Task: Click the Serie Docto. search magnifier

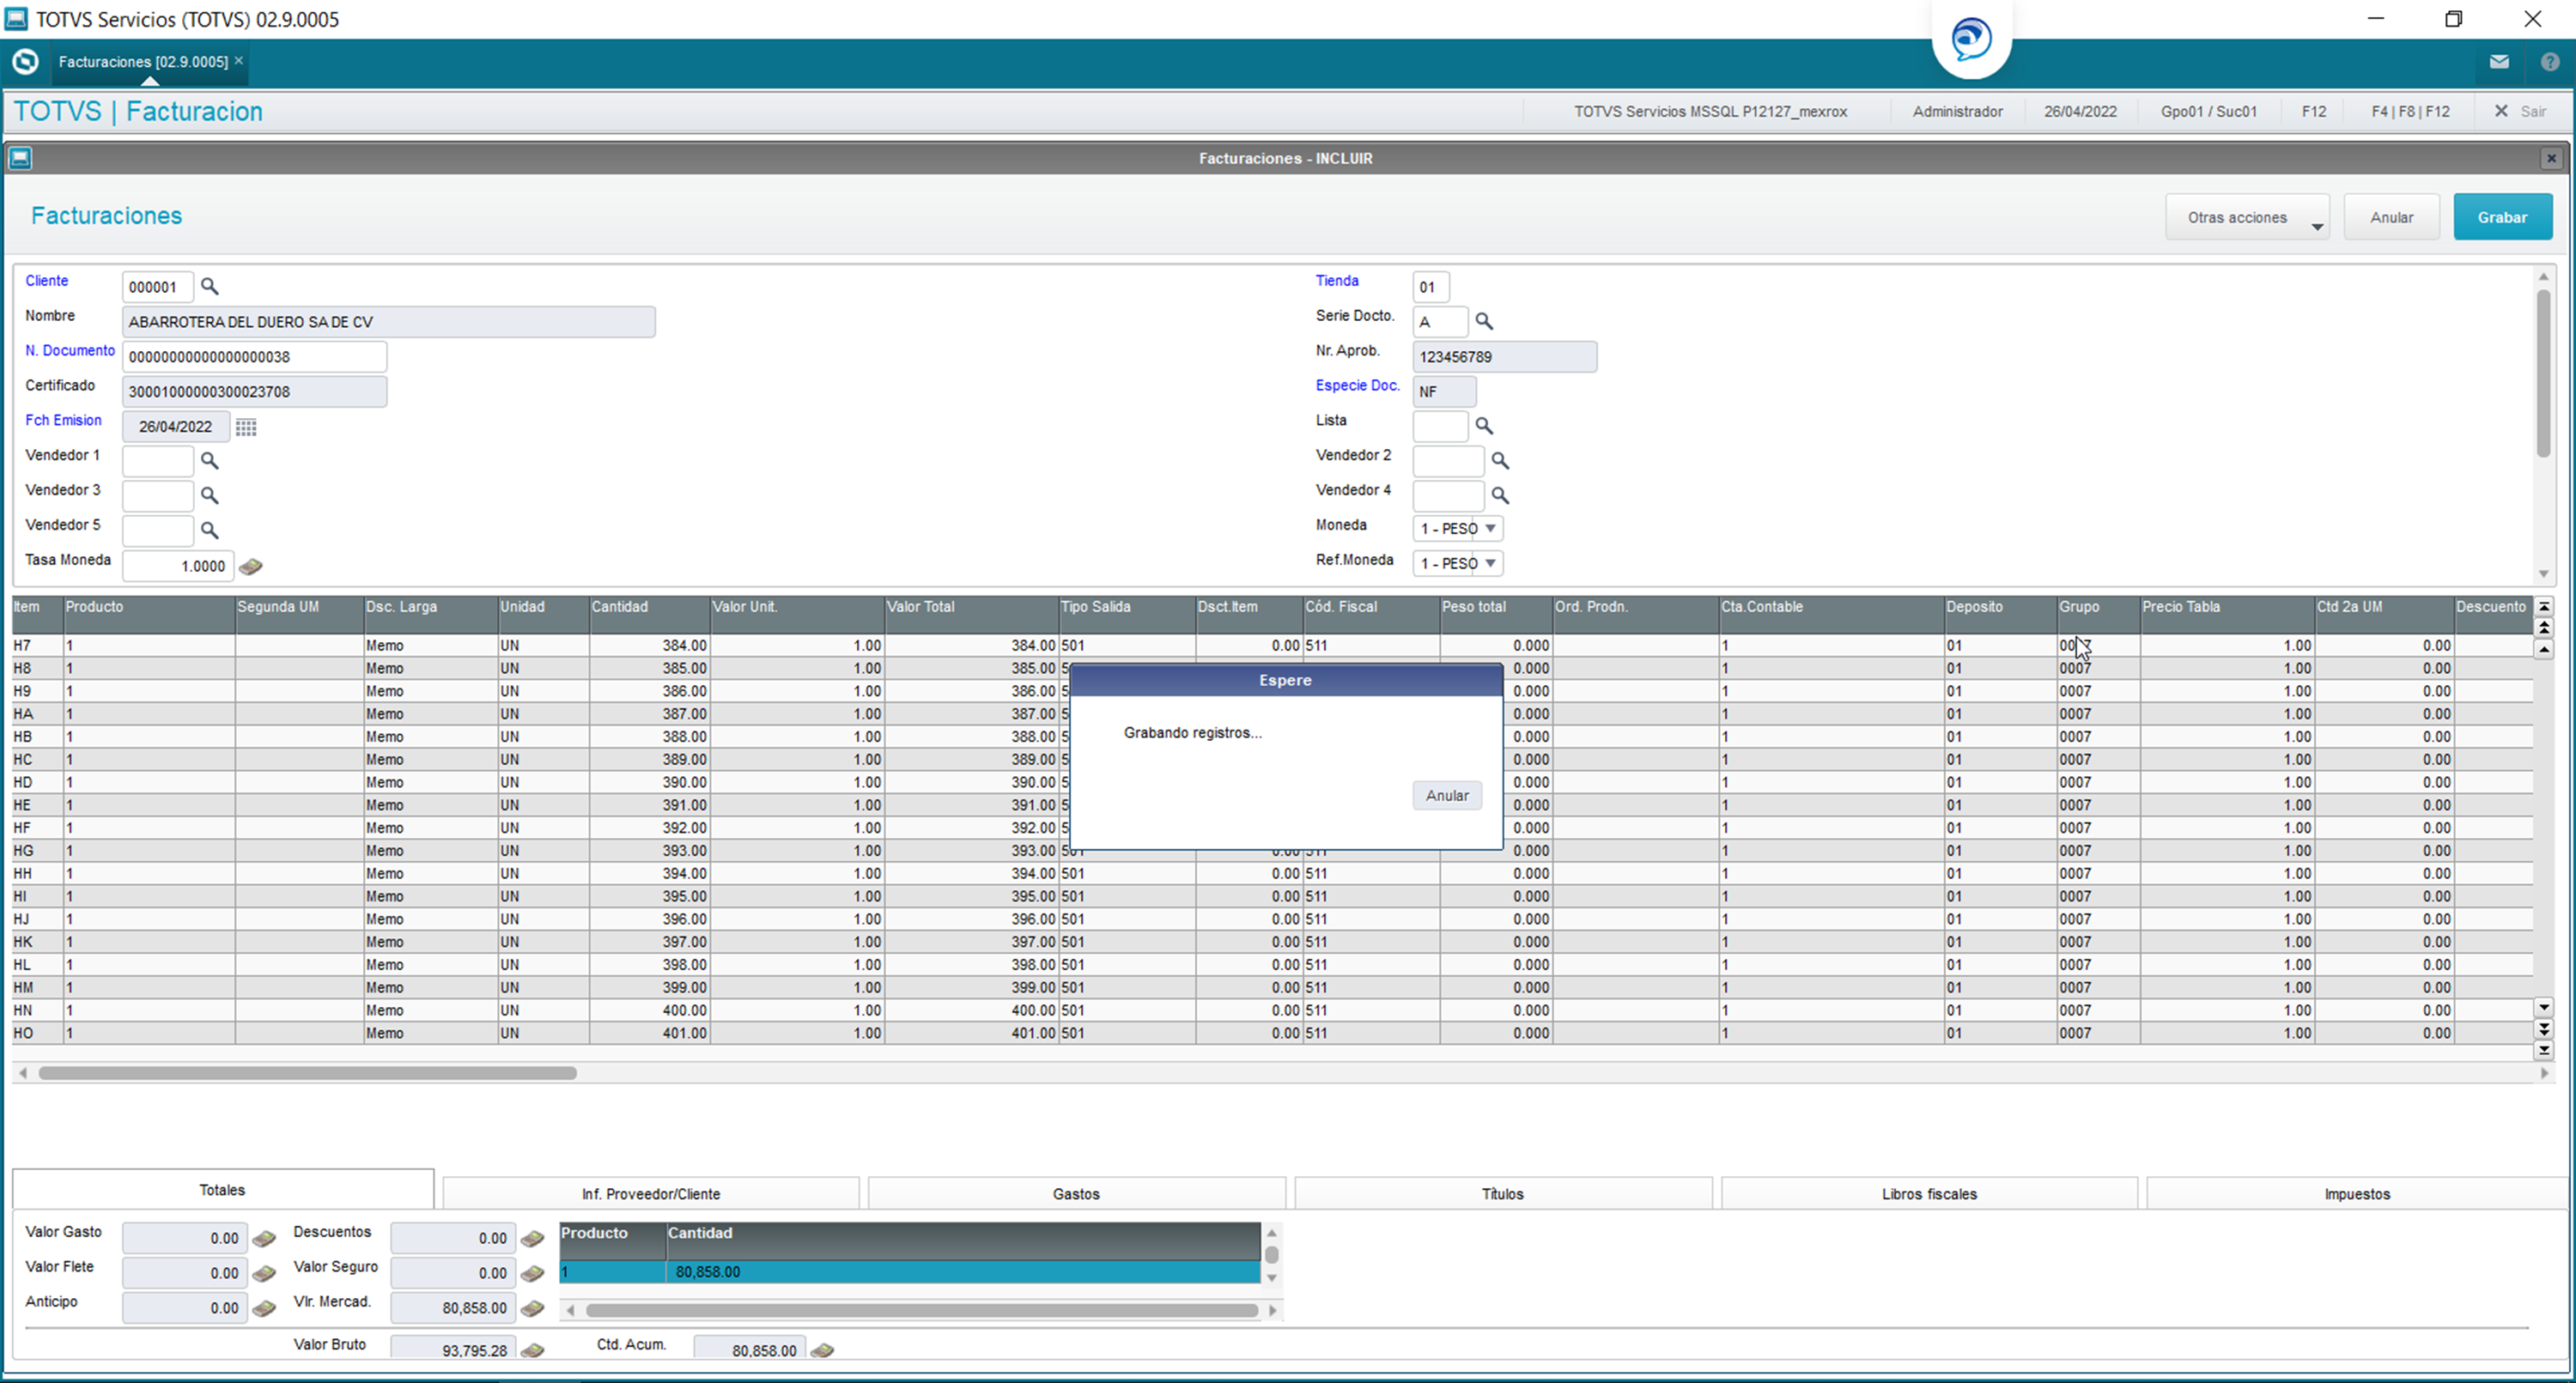Action: [x=1484, y=322]
